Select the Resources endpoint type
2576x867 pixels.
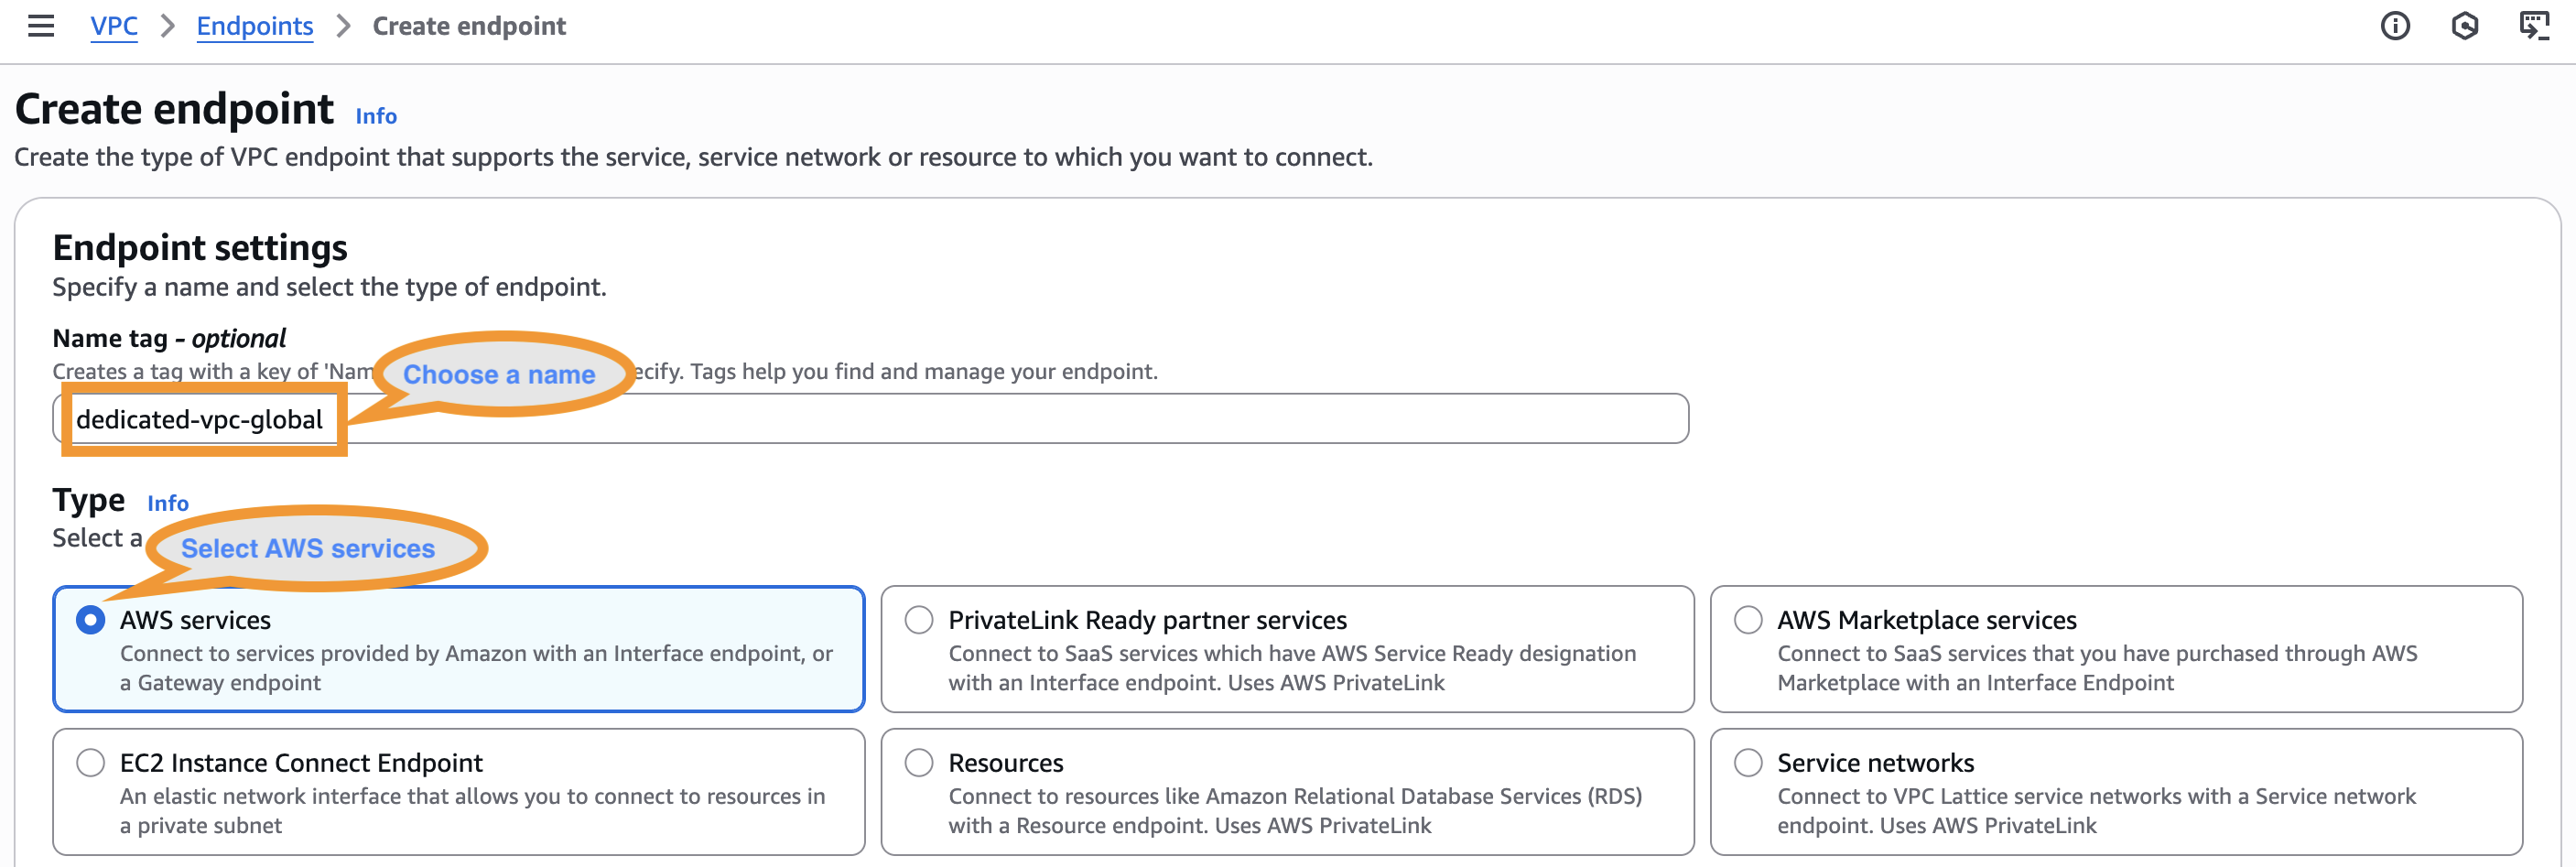918,763
